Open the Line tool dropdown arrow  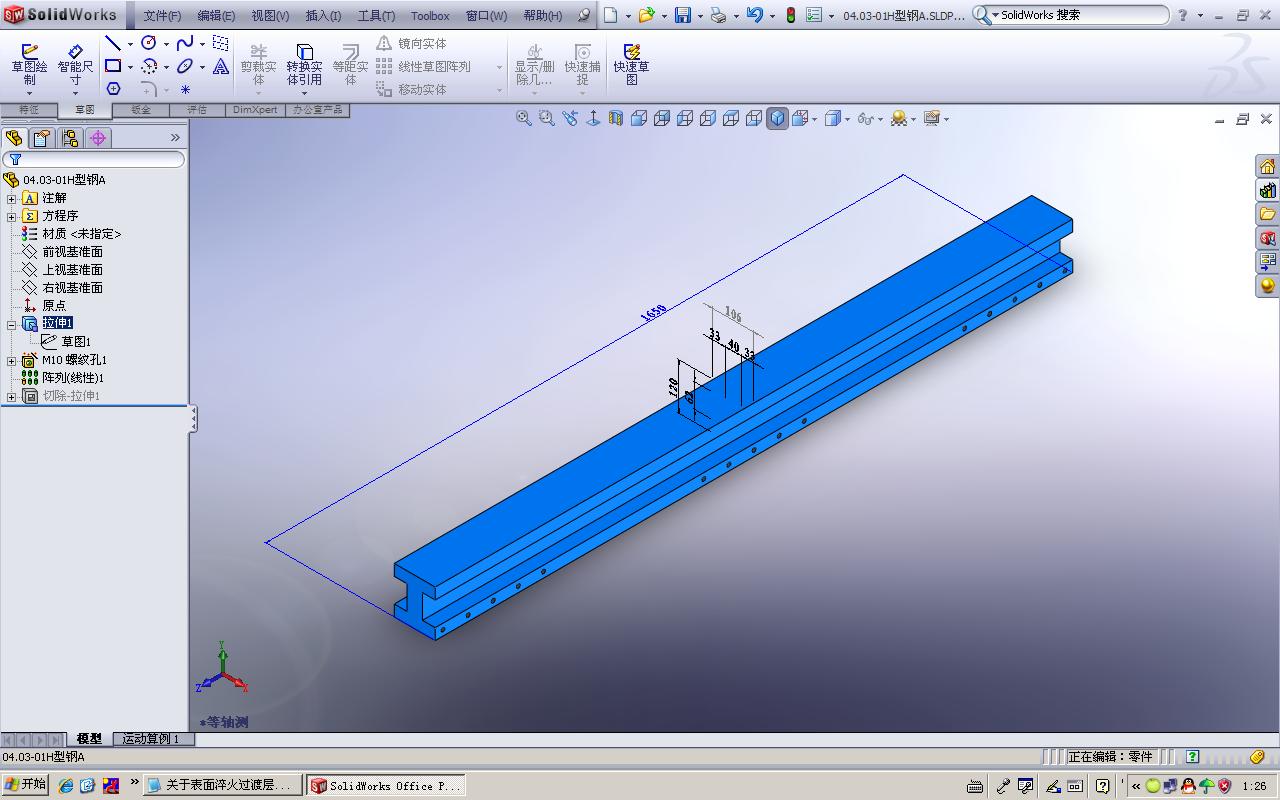(130, 44)
